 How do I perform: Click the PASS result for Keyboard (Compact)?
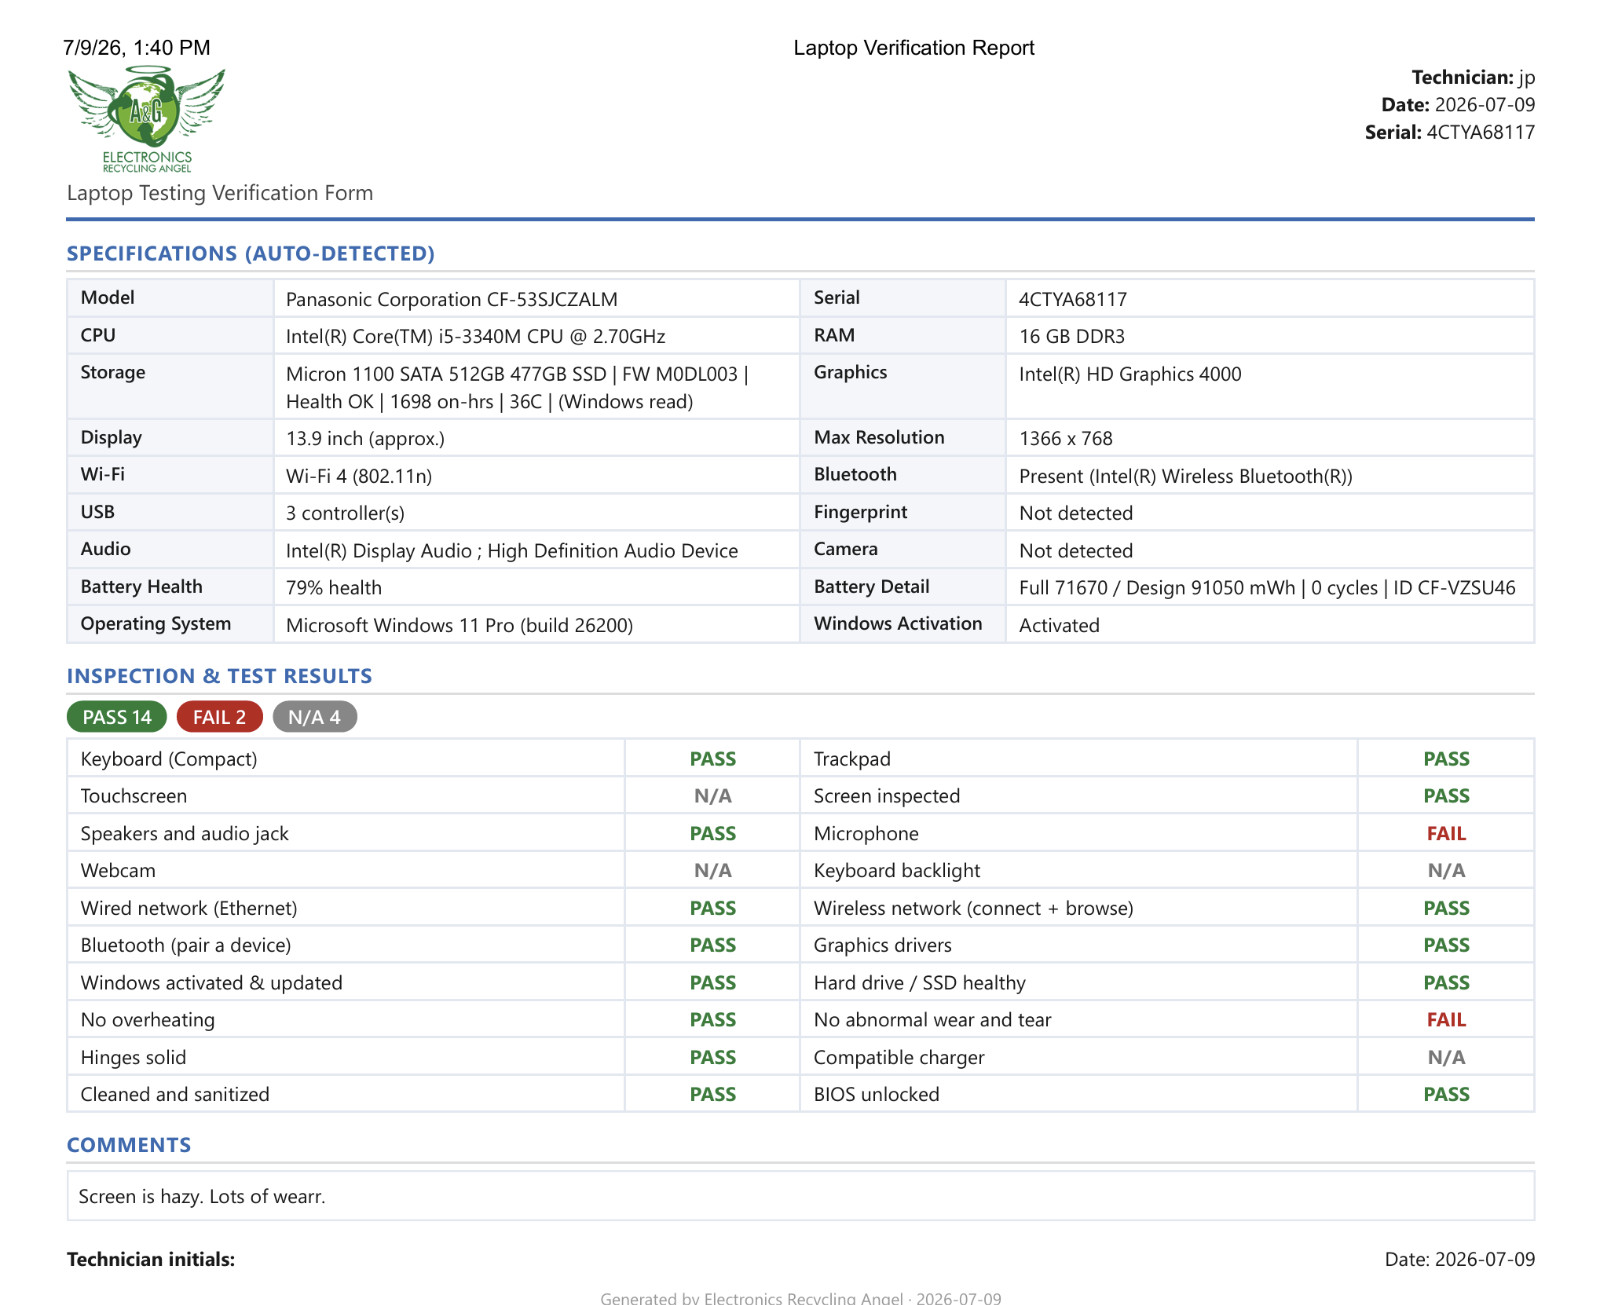[x=713, y=759]
